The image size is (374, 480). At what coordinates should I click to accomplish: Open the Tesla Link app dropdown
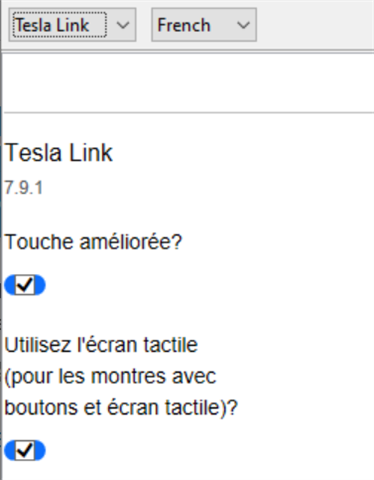point(72,25)
